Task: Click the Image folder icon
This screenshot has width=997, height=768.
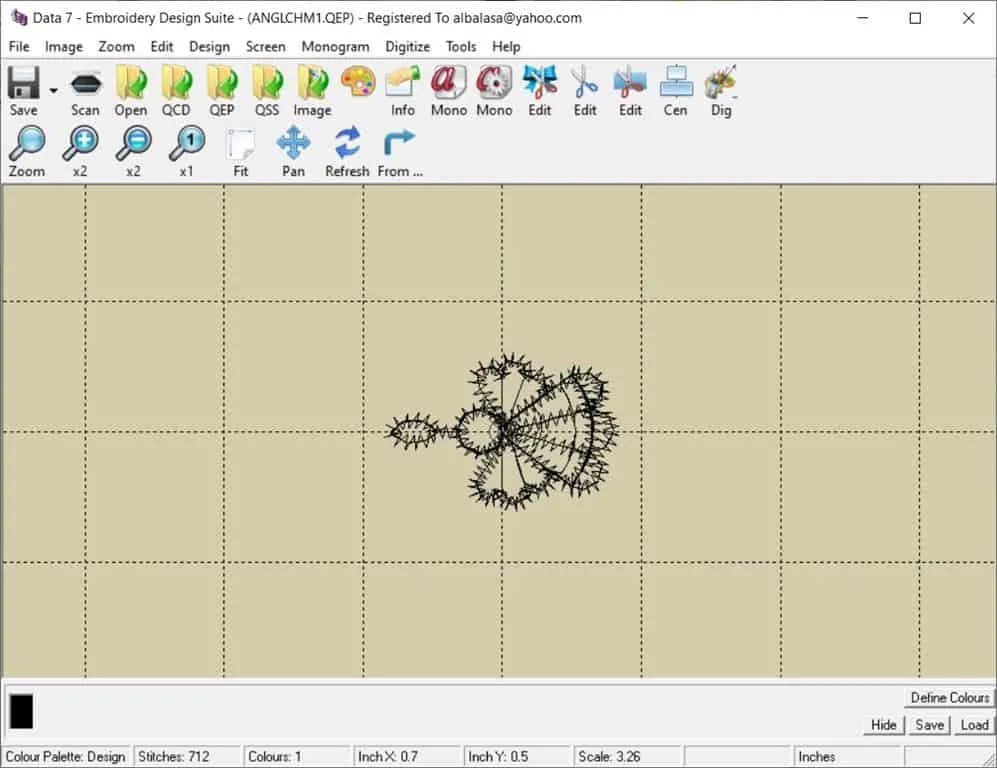Action: pos(313,83)
